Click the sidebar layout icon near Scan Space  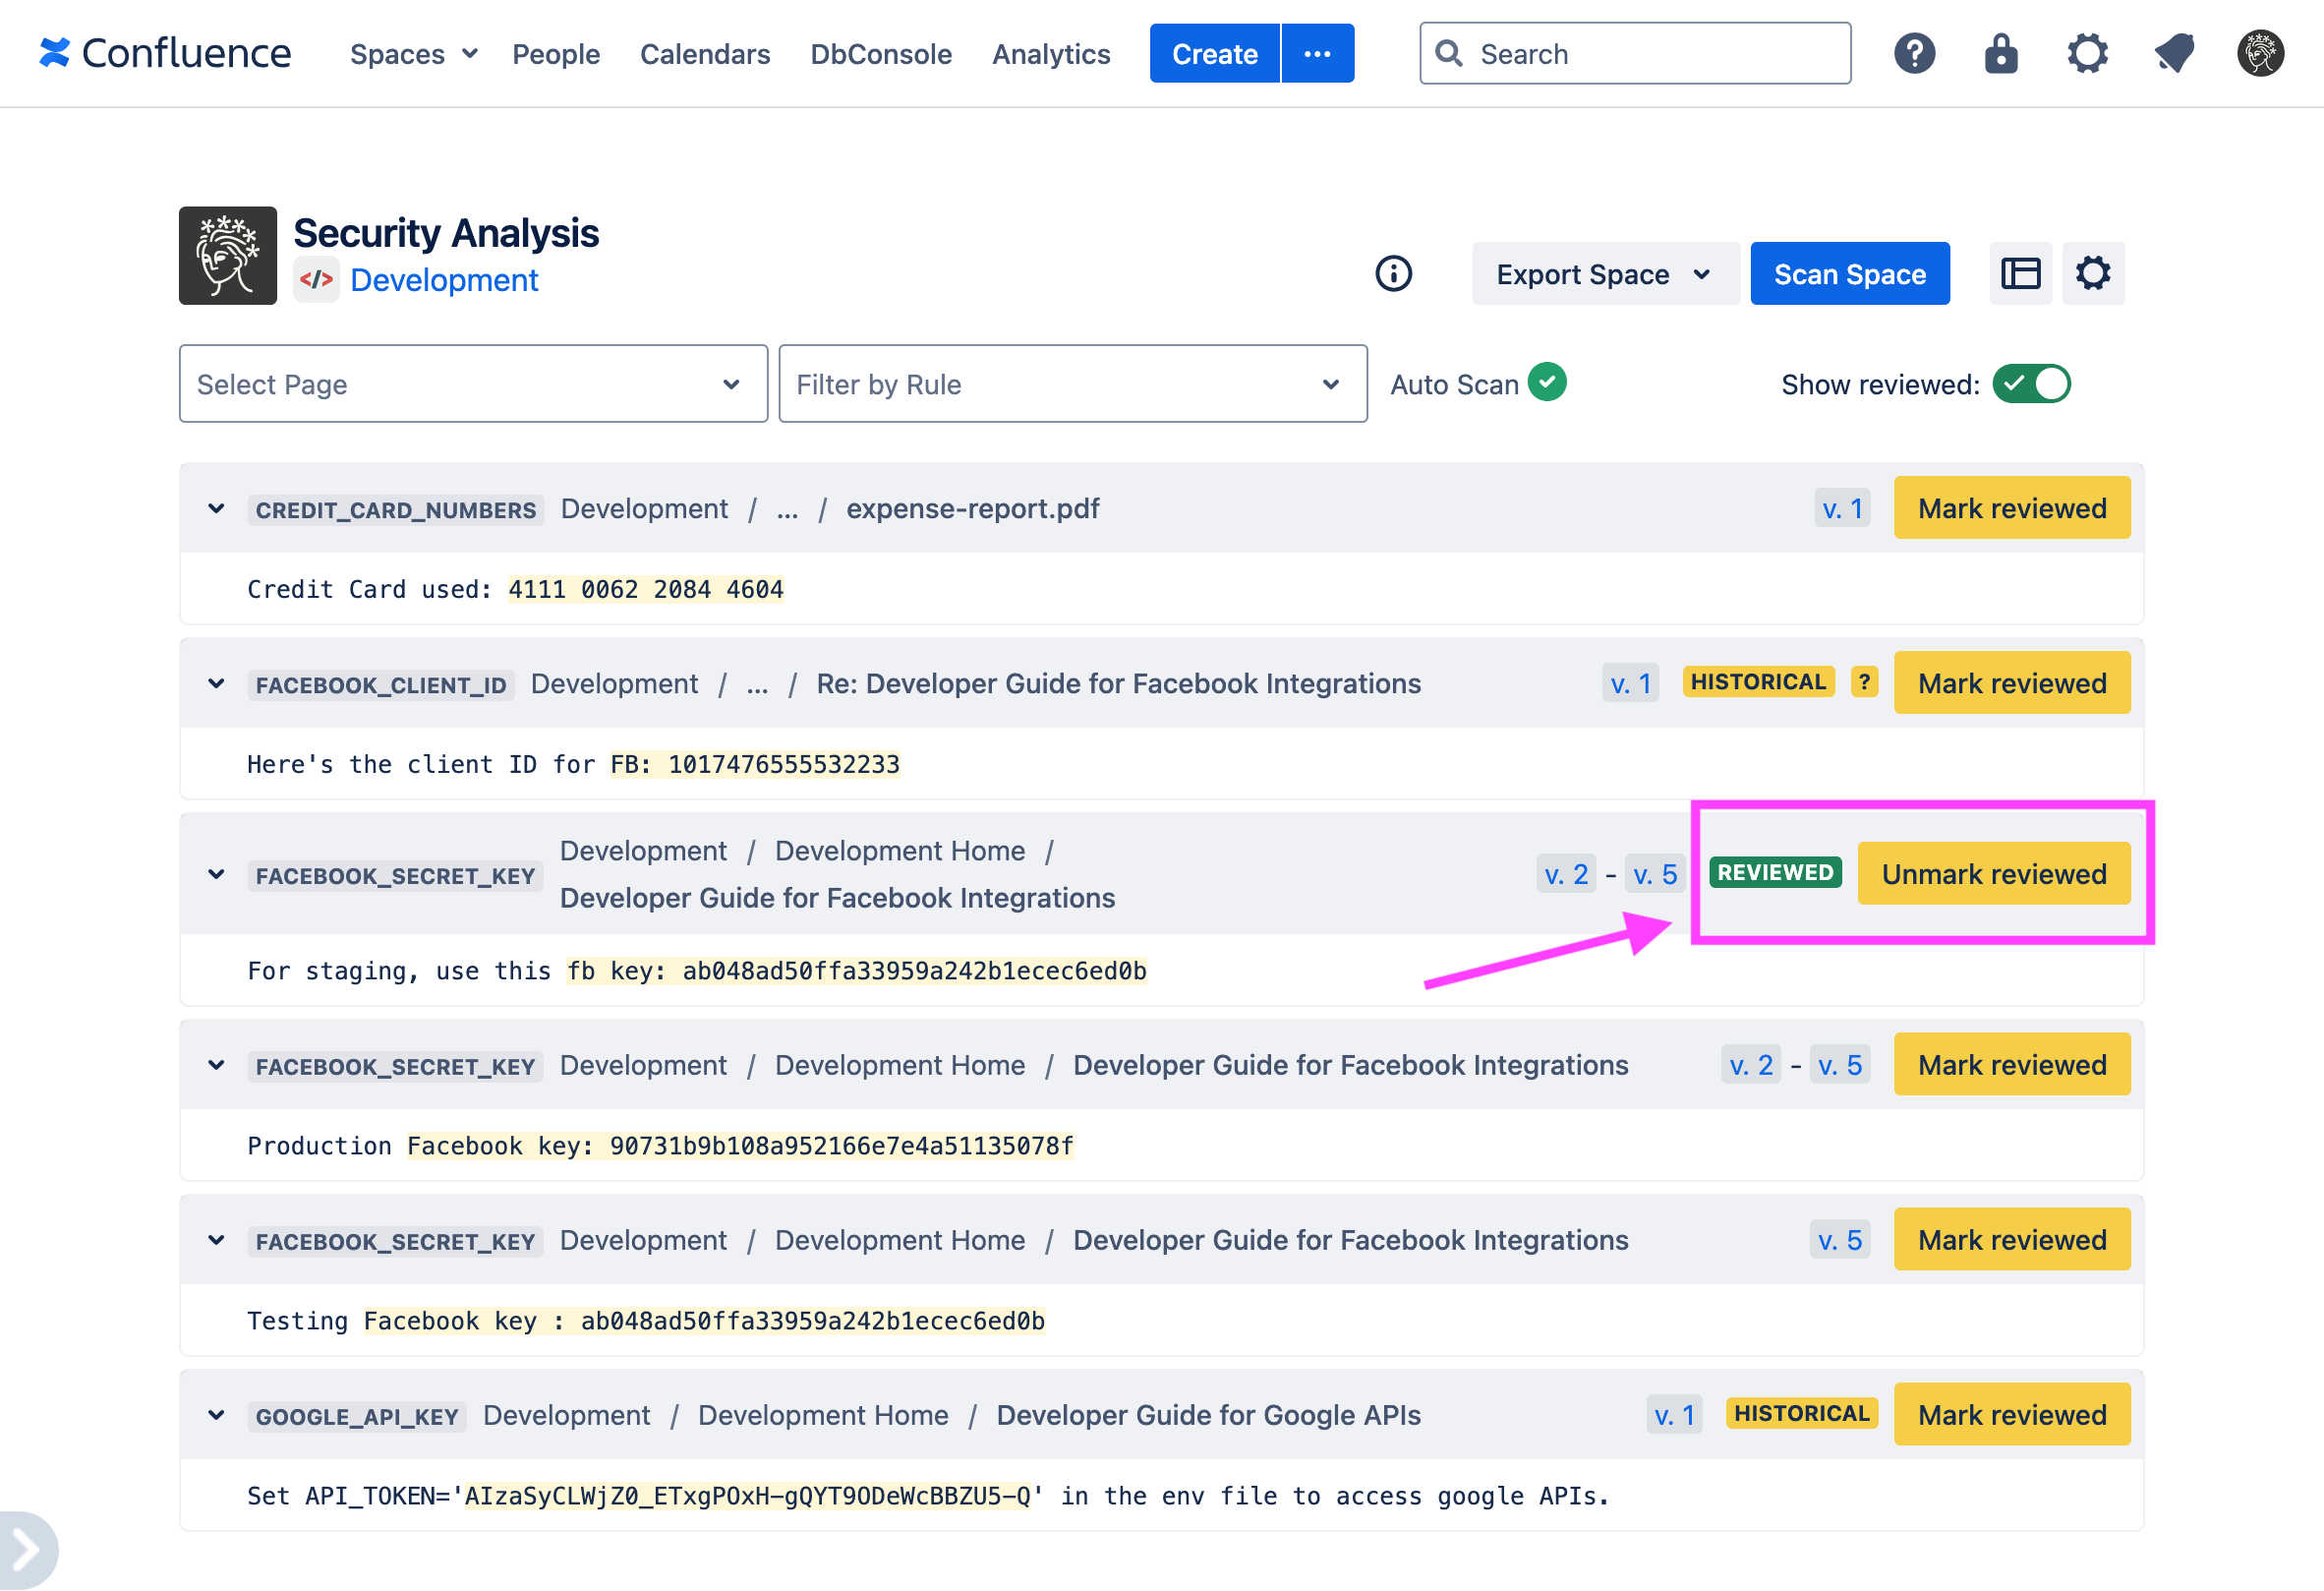[x=2021, y=273]
